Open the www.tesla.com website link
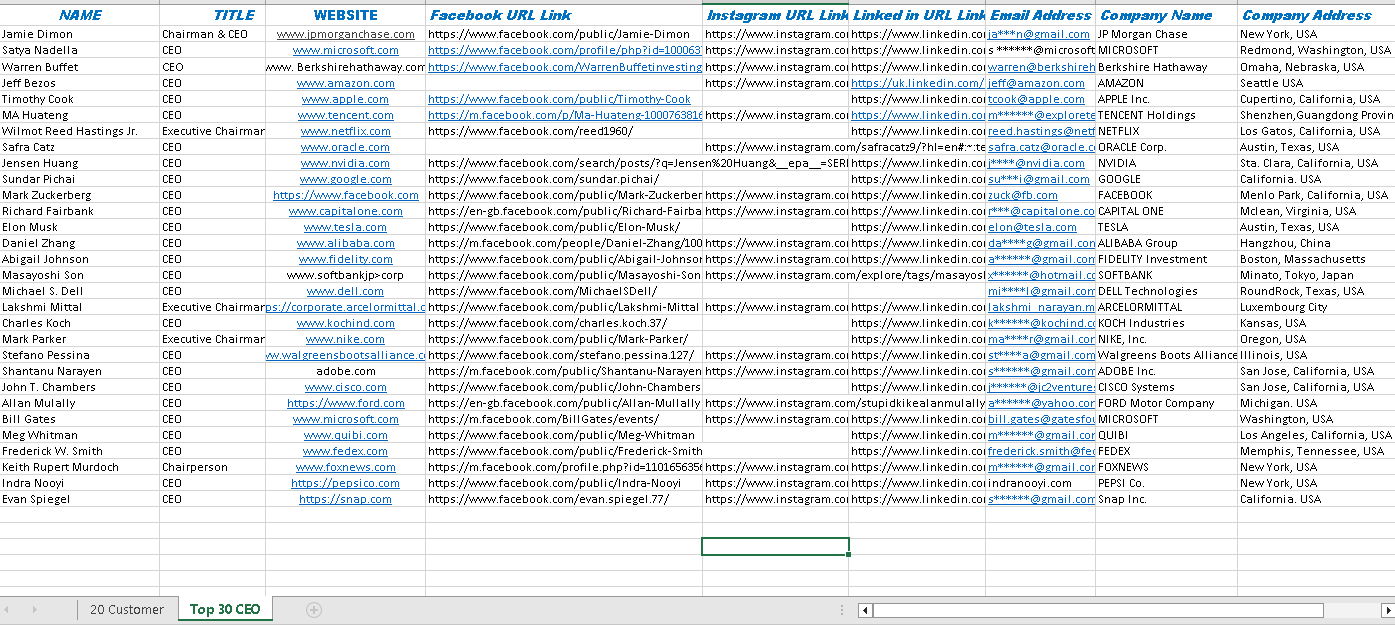 tap(346, 227)
